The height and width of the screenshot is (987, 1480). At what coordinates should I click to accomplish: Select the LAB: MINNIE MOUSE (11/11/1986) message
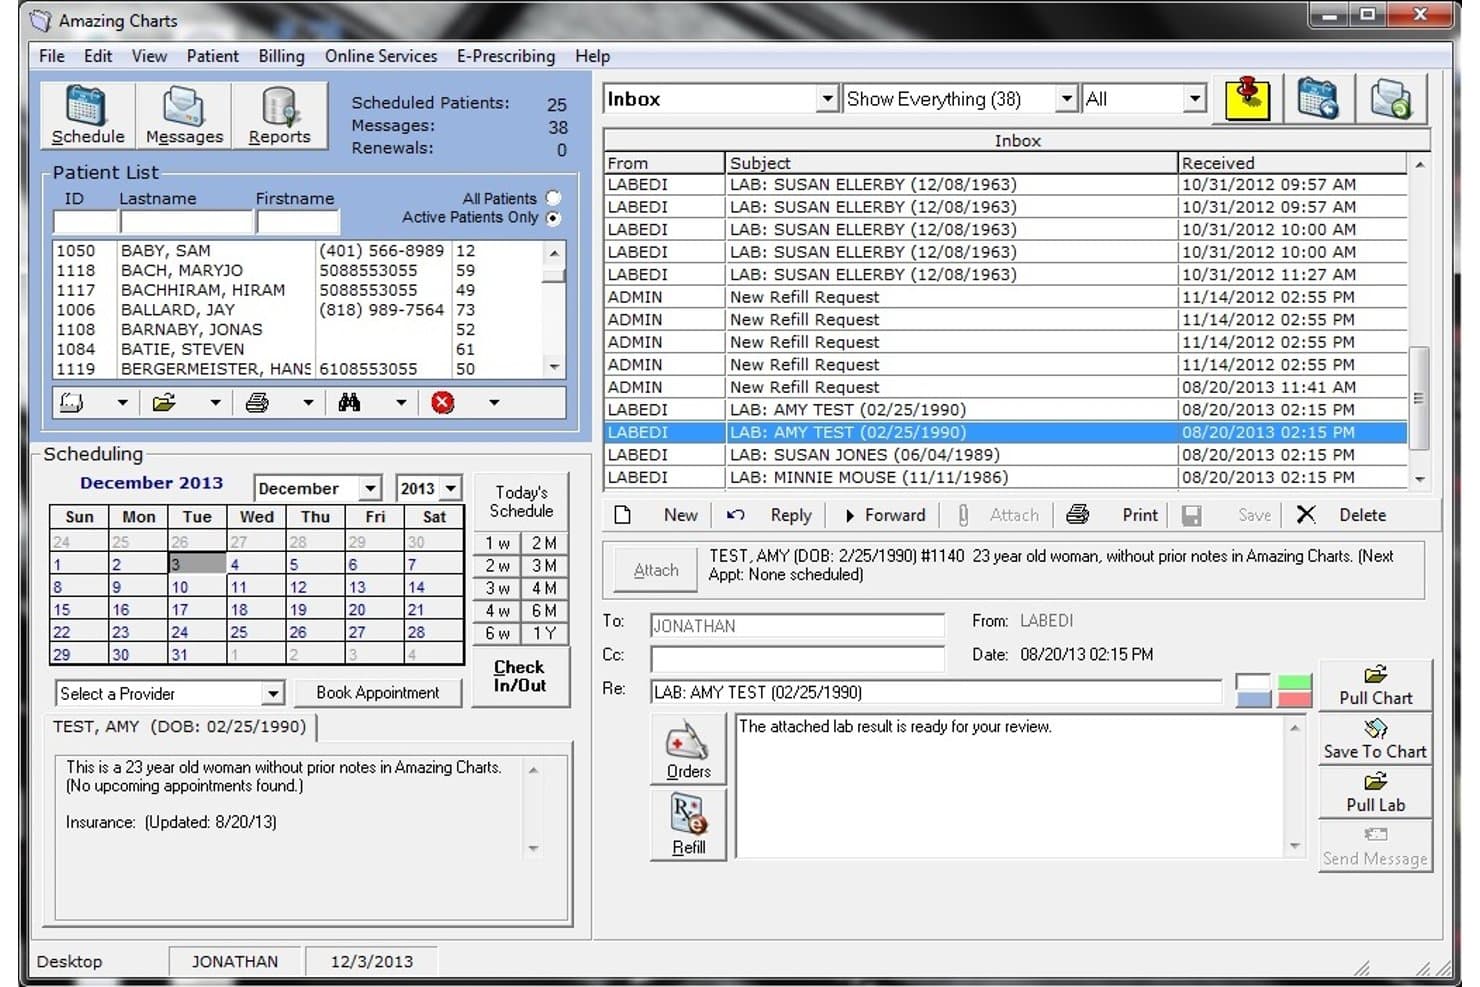click(x=1005, y=477)
